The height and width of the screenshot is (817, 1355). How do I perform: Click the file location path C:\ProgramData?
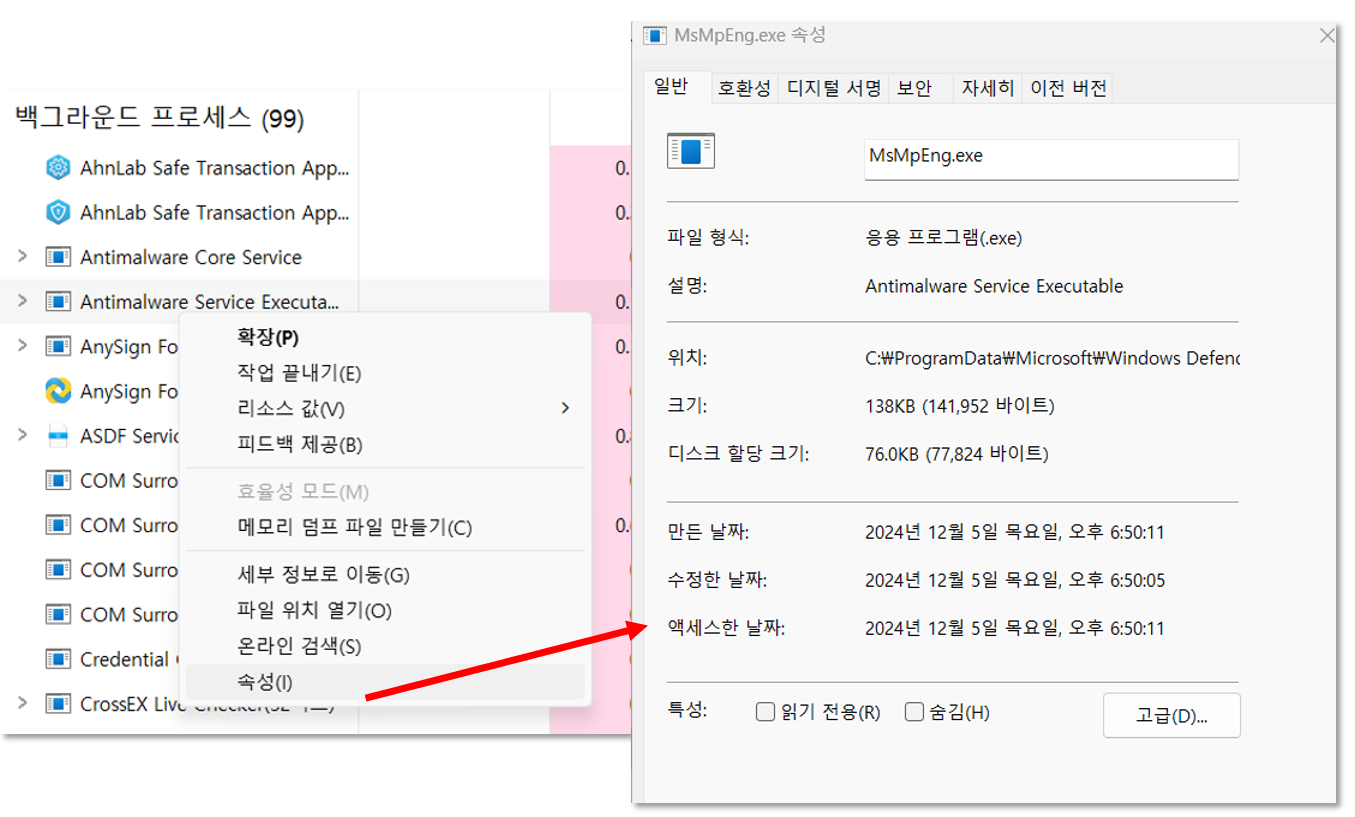pyautogui.click(x=1052, y=358)
